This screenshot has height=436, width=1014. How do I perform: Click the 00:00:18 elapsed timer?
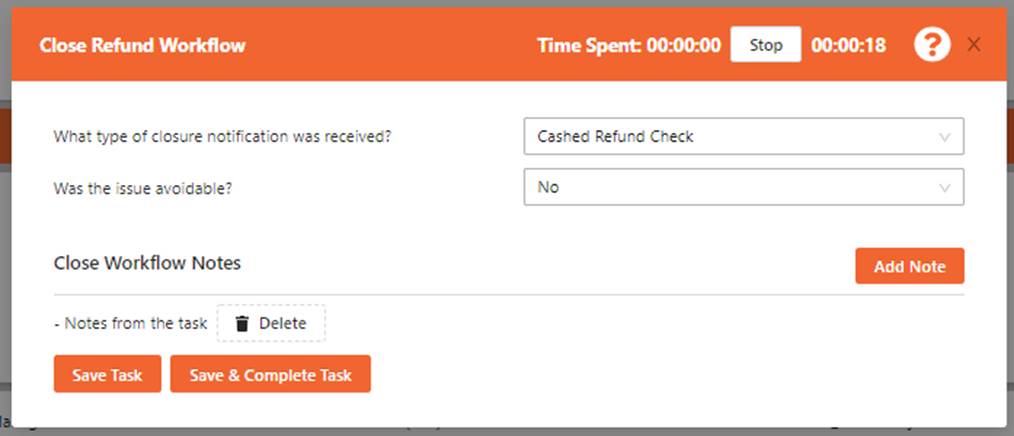point(848,45)
